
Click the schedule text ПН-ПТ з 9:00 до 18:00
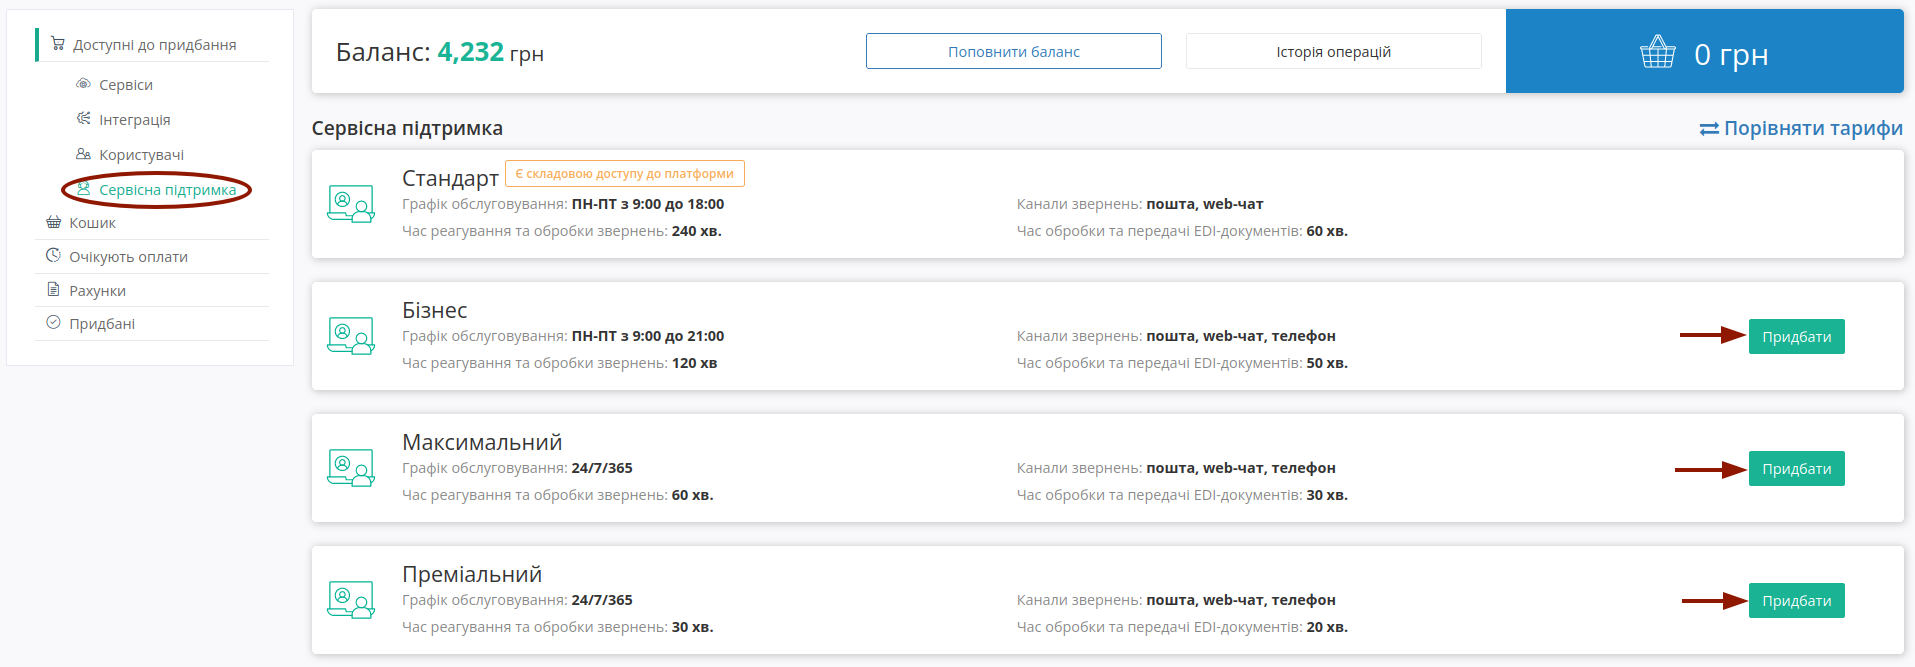click(x=648, y=204)
